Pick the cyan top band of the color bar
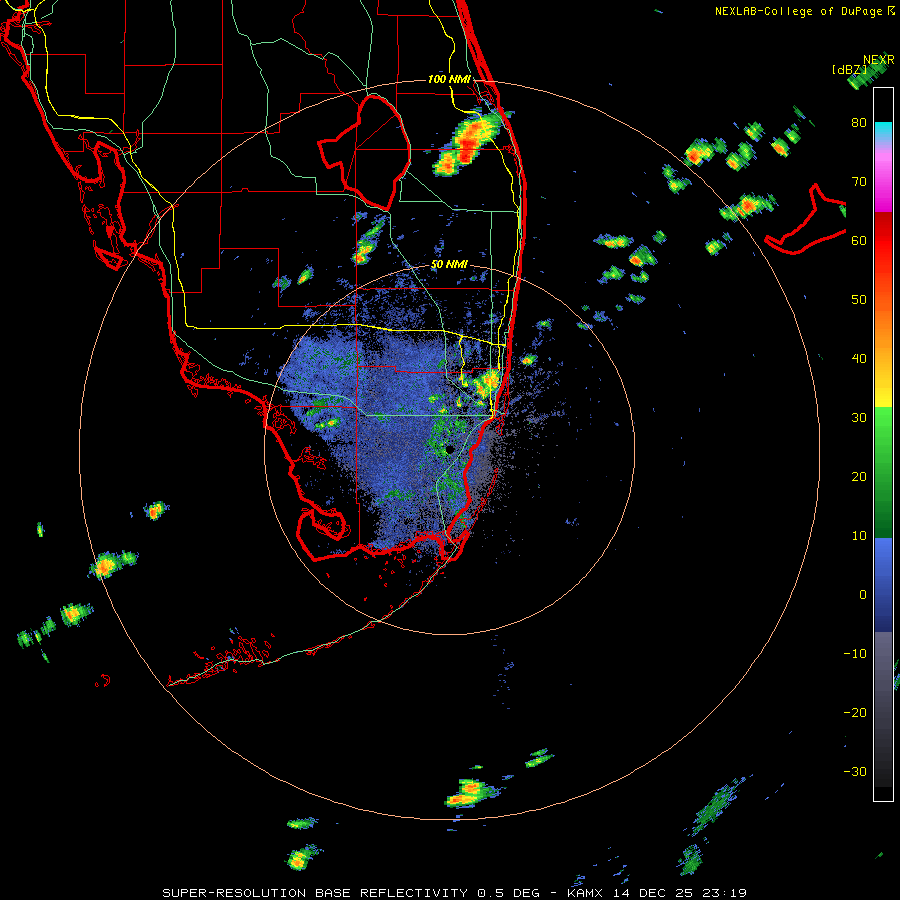Viewport: 900px width, 900px height. tap(883, 132)
